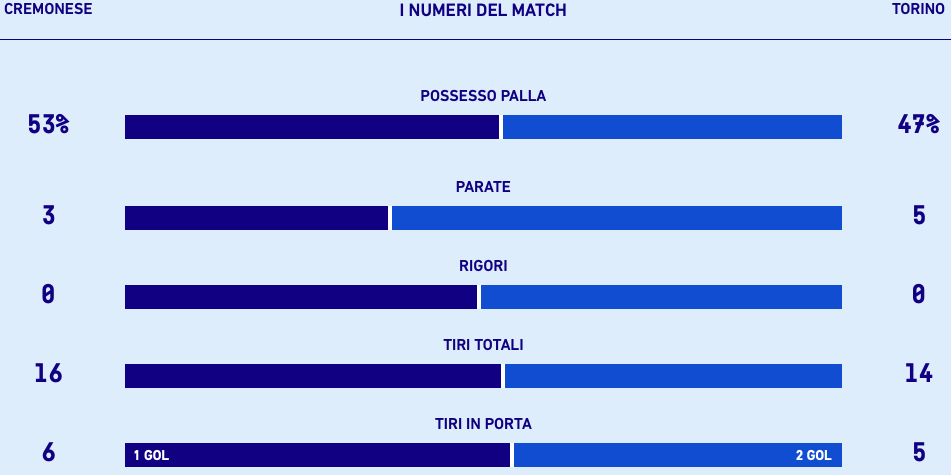Click Cremonese's 53% possession value
Screen dimensions: 951x475
(48, 125)
